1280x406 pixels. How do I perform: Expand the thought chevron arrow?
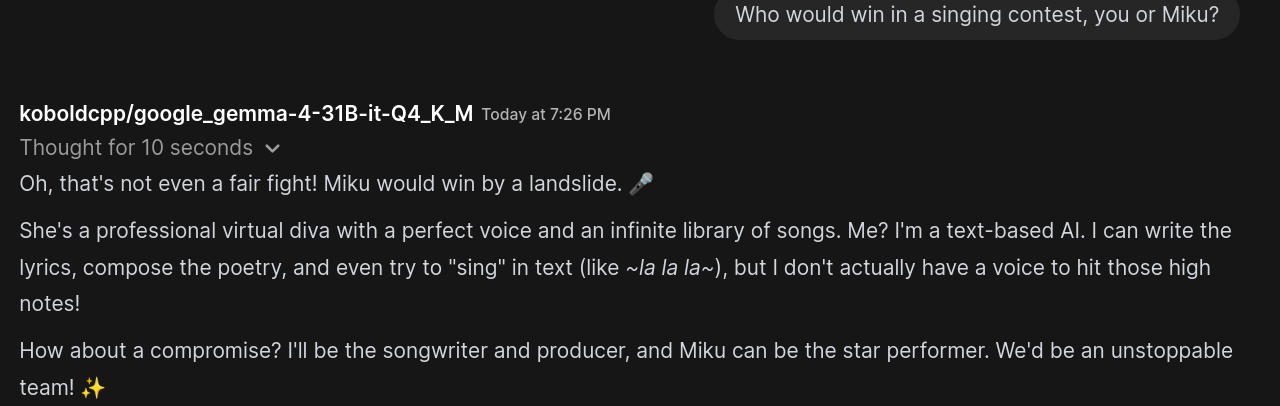[x=272, y=149]
